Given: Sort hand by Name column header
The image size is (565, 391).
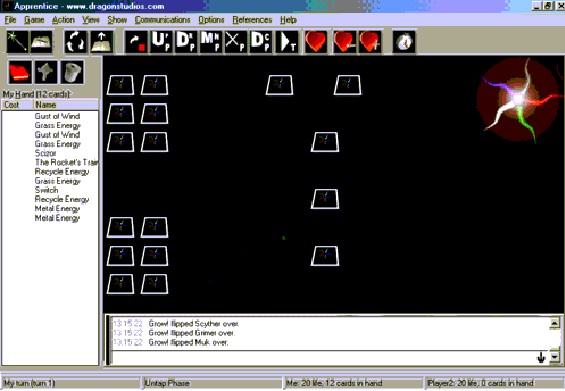Looking at the screenshot, I should click(66, 105).
